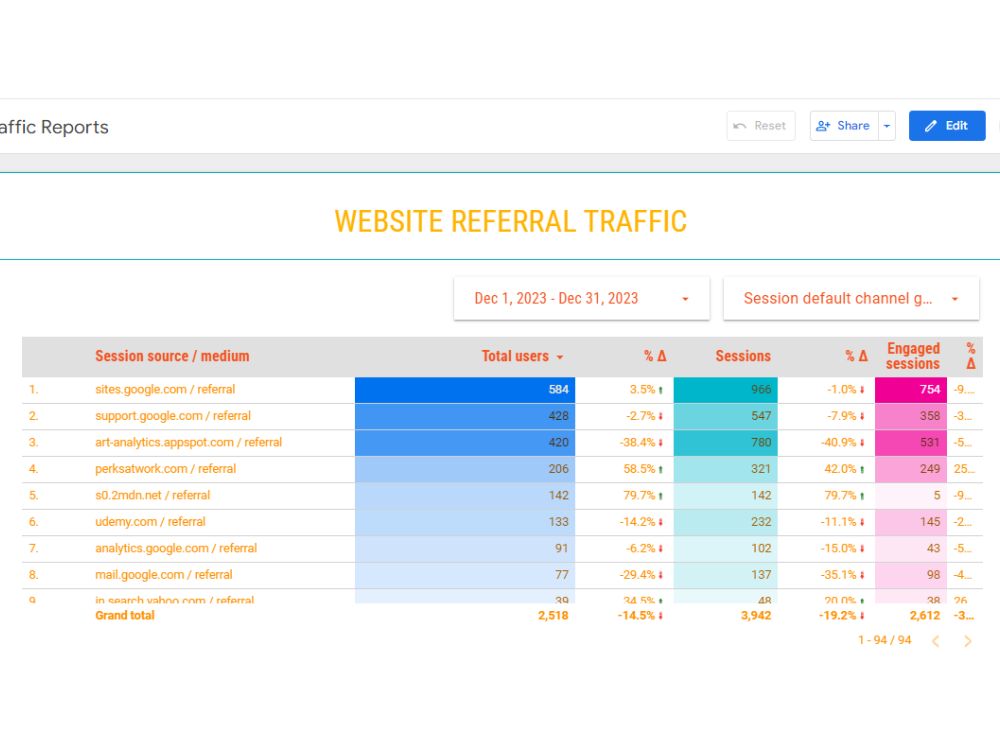Click the Total users sort arrow

560,357
